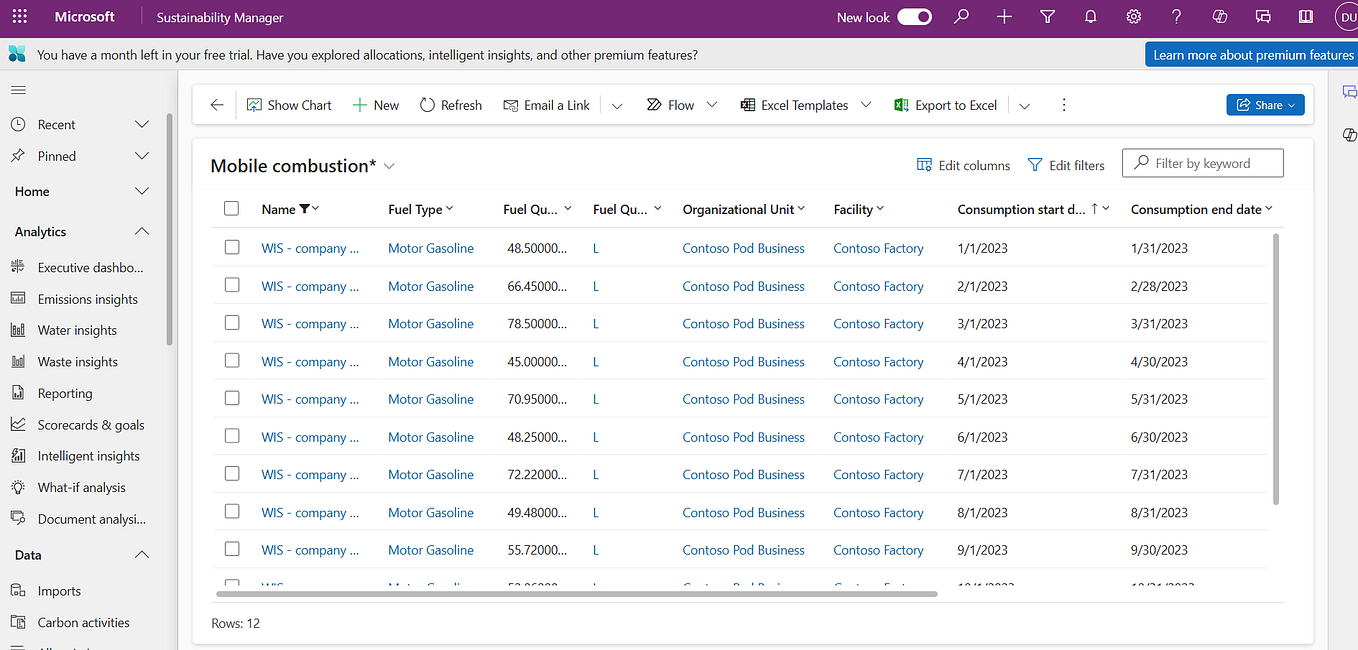Open Carbon activities under Data
This screenshot has height=650, width=1358.
pyautogui.click(x=83, y=621)
